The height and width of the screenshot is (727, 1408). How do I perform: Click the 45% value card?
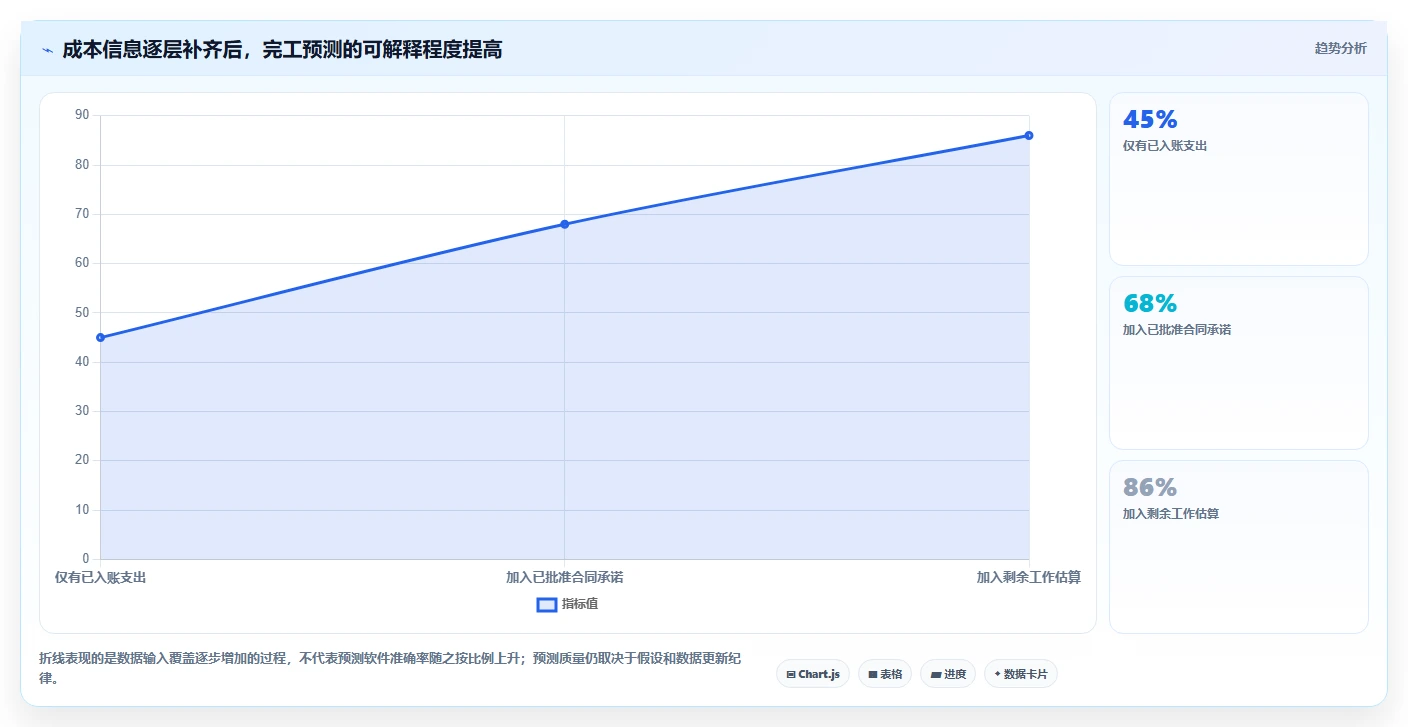[x=1238, y=179]
